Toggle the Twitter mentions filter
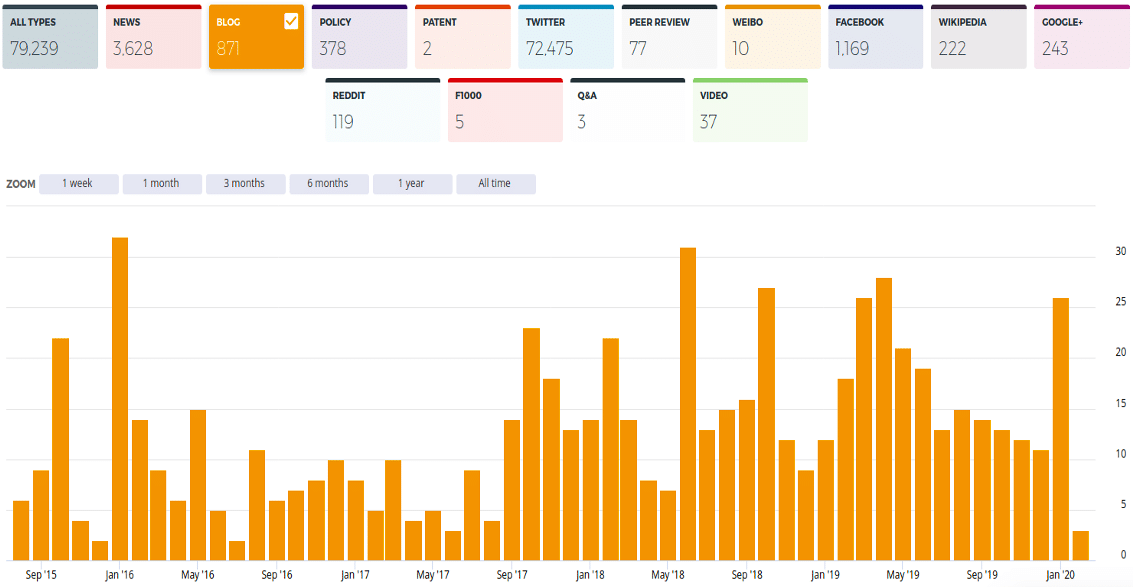 coord(565,37)
